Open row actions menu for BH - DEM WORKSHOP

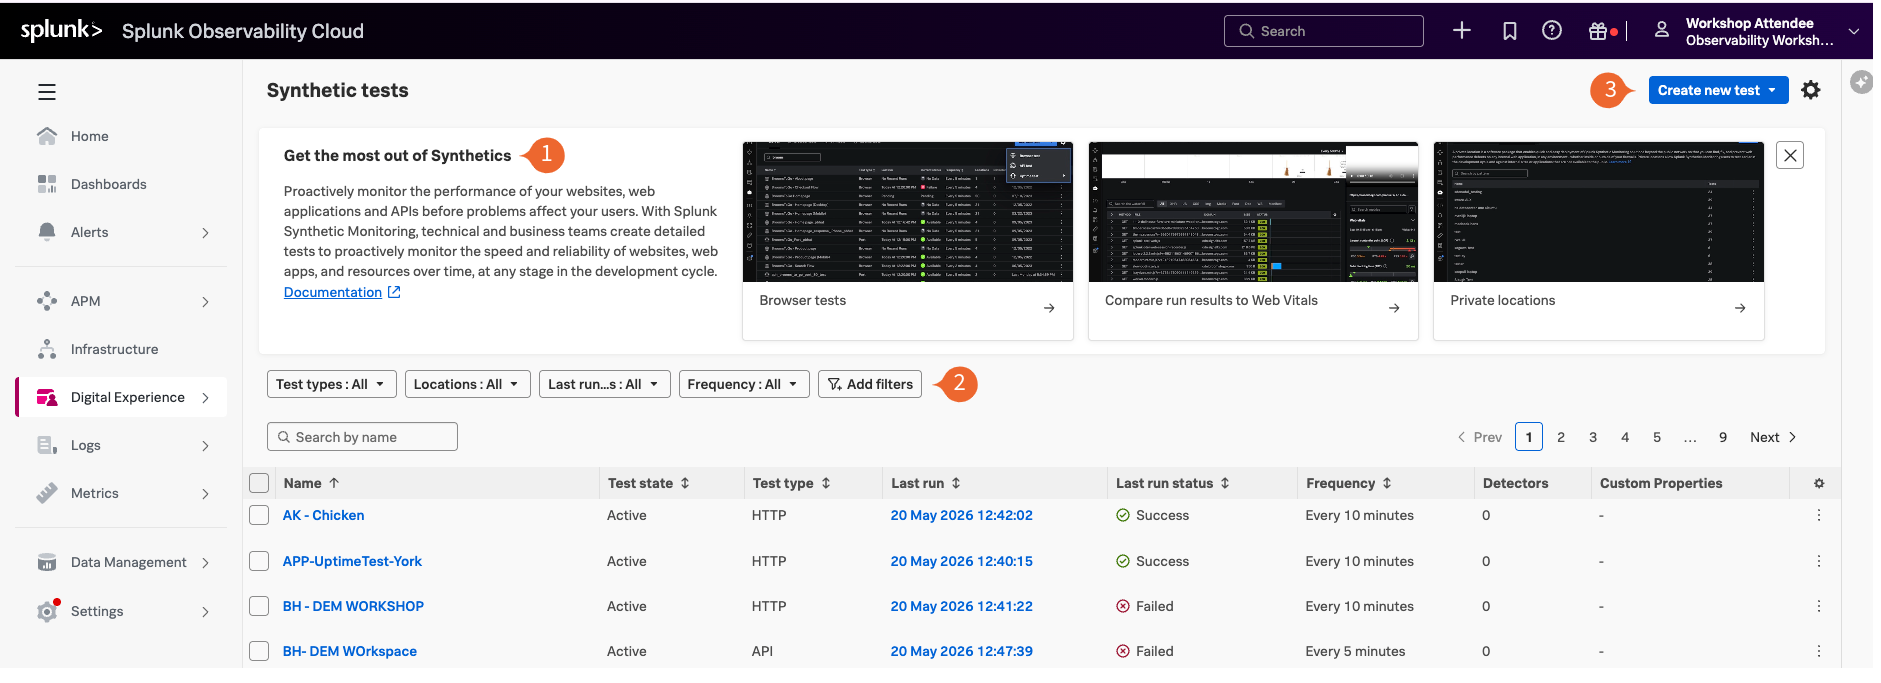[x=1819, y=606]
